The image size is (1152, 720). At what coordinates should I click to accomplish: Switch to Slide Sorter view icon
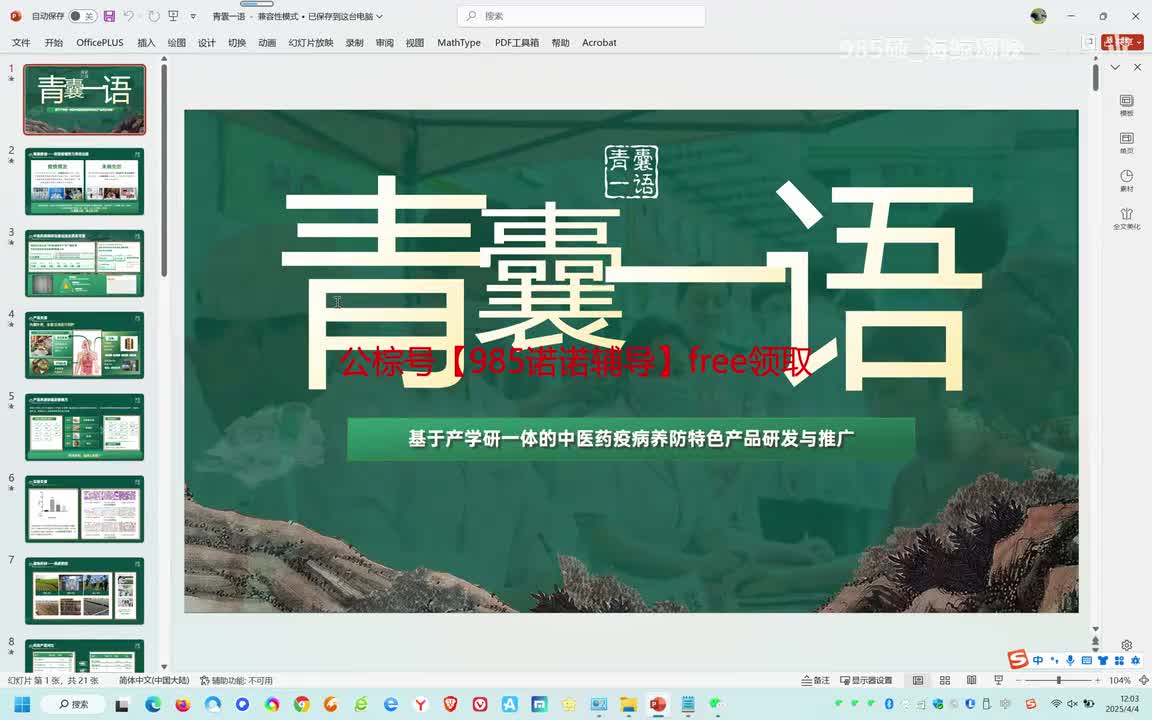click(945, 680)
